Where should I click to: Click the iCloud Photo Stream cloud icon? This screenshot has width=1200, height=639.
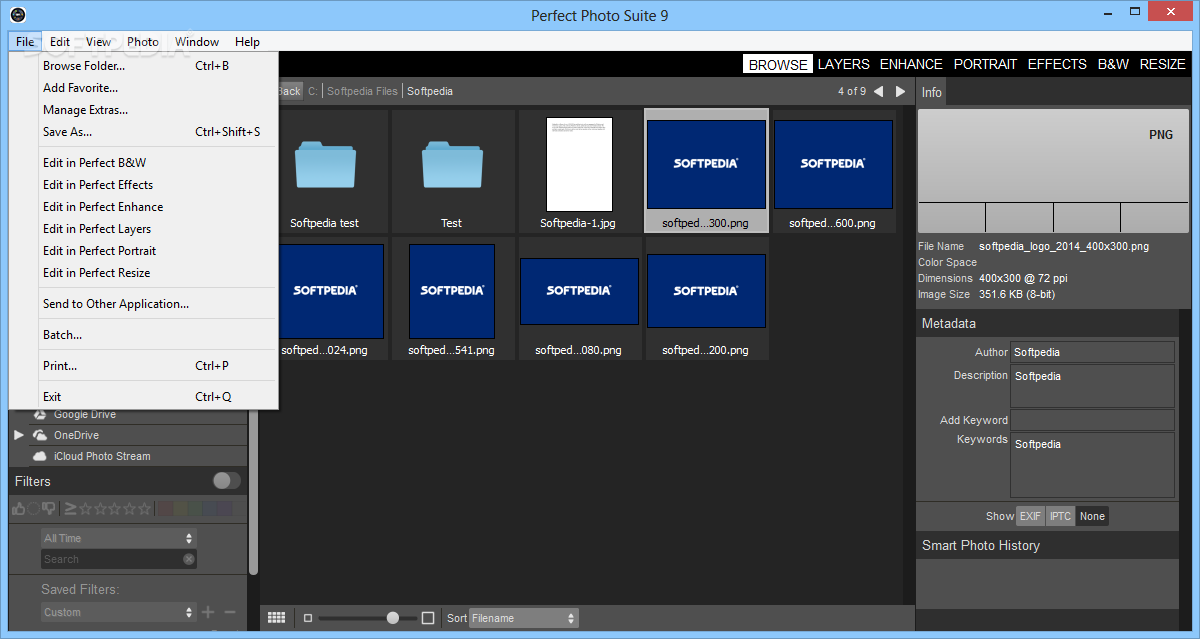(x=40, y=456)
